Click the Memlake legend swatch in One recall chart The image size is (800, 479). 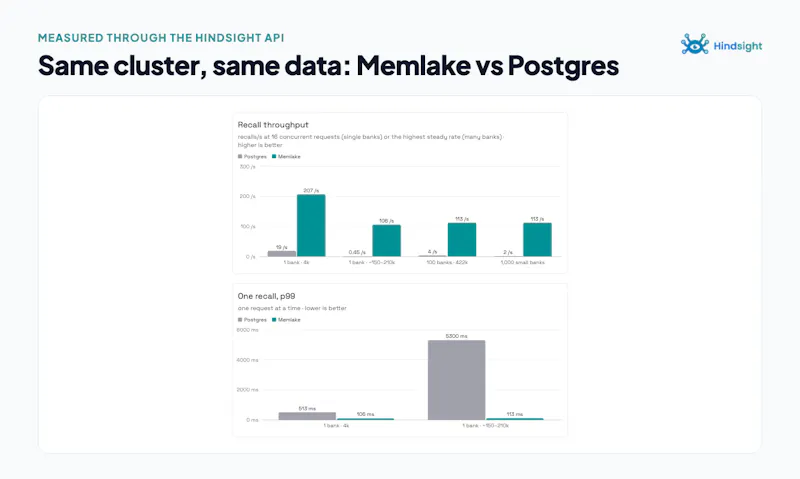click(274, 320)
